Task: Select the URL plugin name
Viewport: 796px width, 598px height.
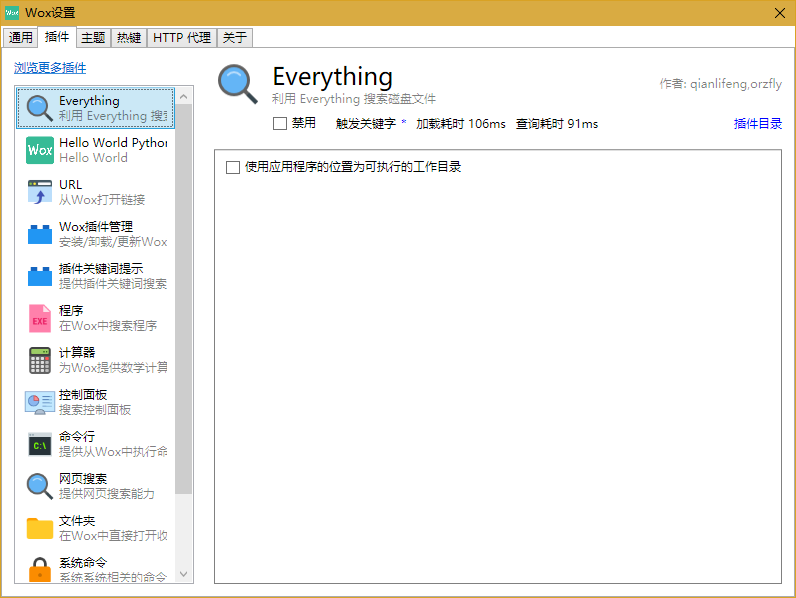Action: tap(71, 185)
